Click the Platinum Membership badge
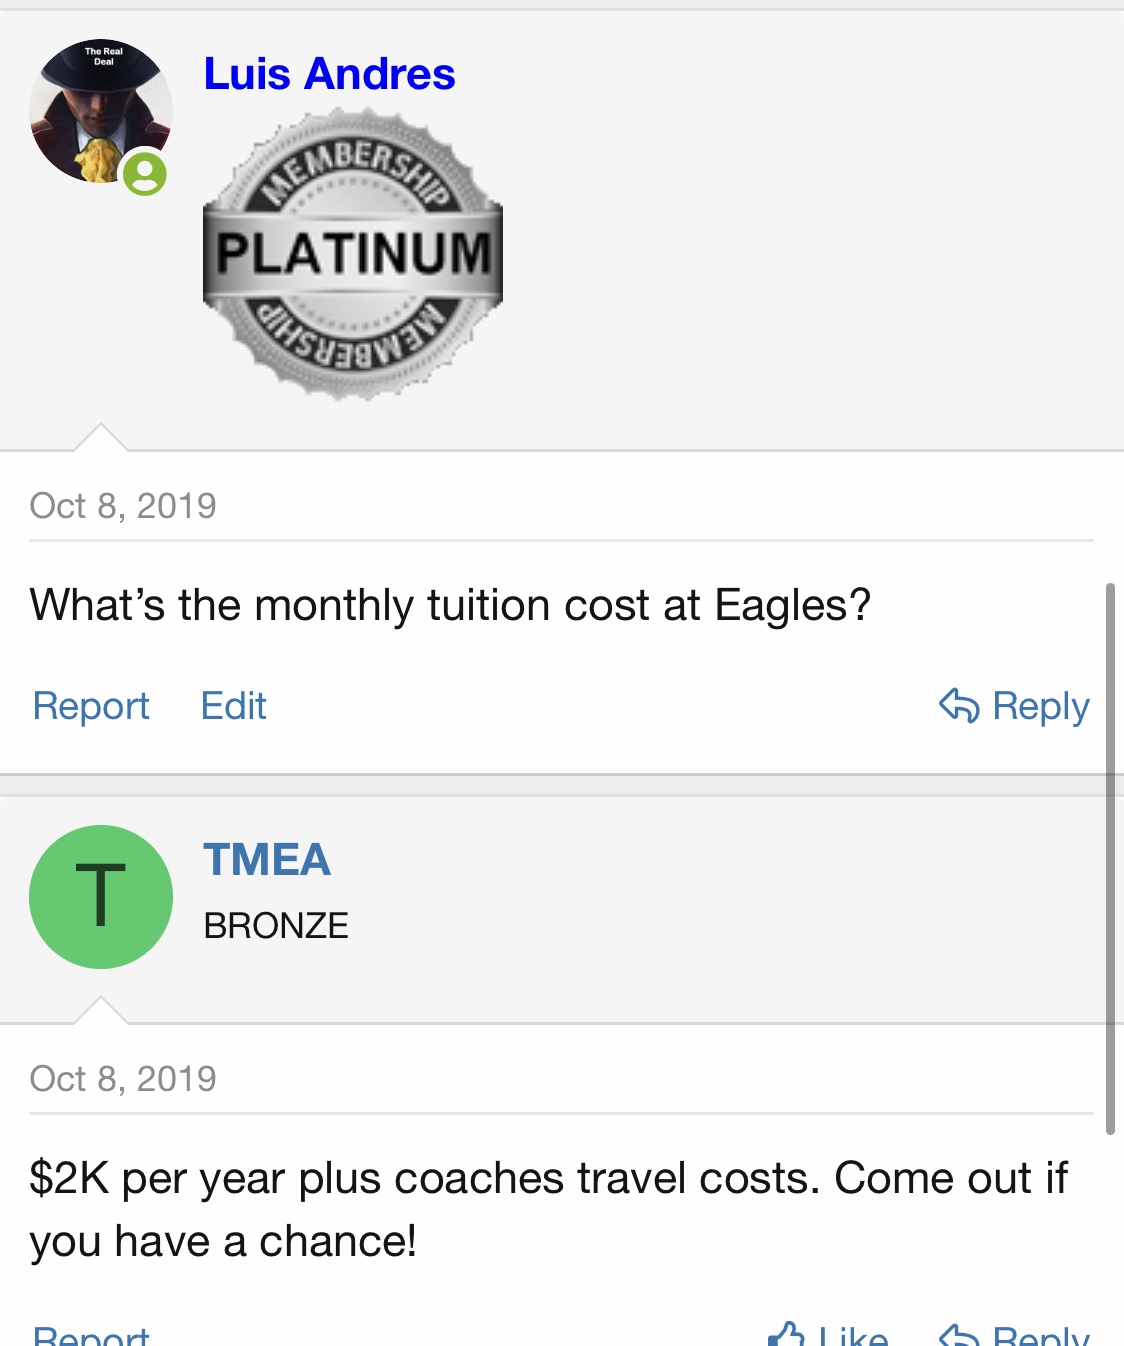The image size is (1124, 1346). coord(352,254)
